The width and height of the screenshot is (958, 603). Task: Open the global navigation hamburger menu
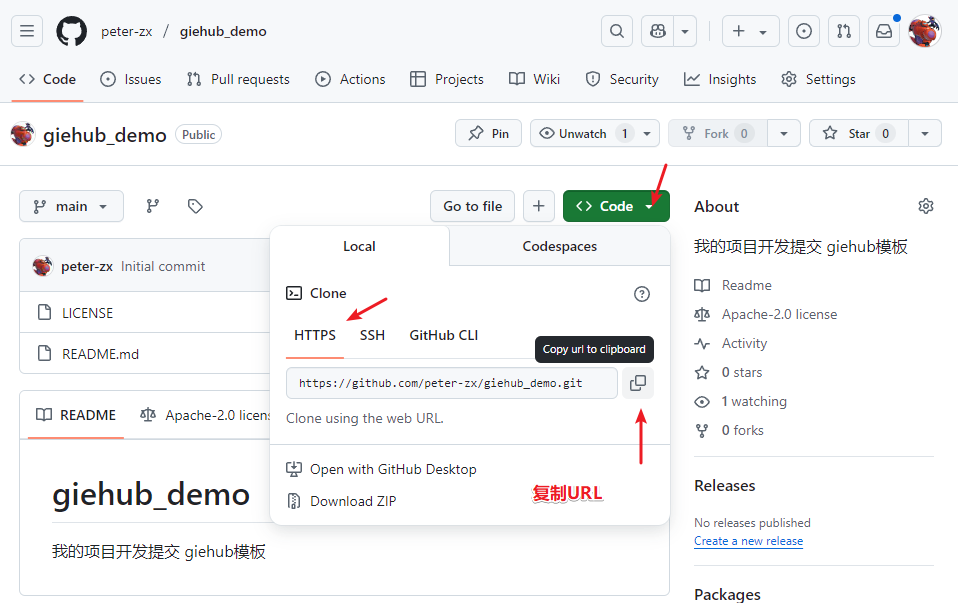[x=27, y=31]
